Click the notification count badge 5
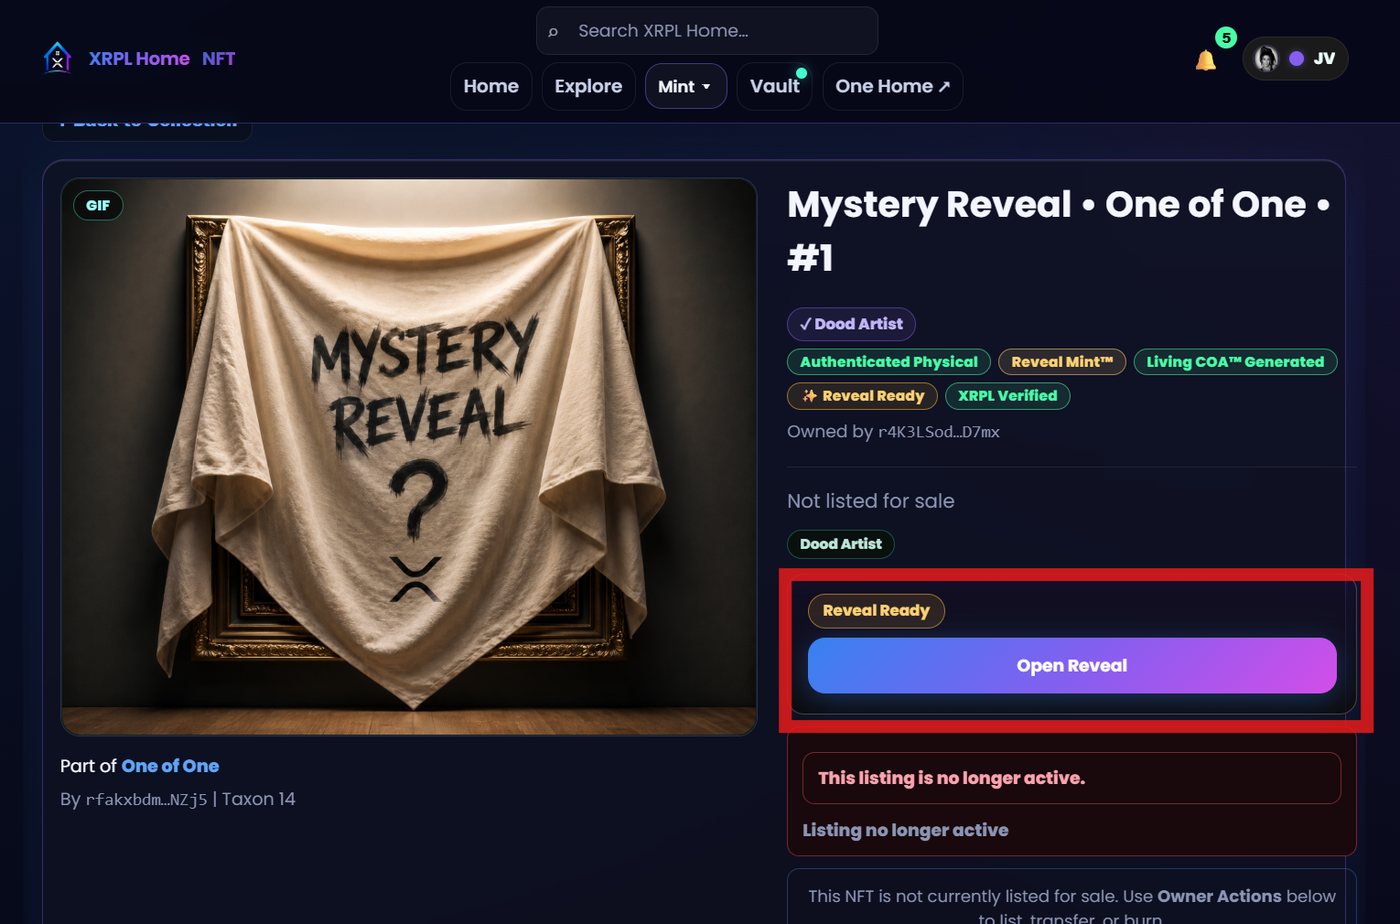This screenshot has height=924, width=1400. tap(1226, 38)
